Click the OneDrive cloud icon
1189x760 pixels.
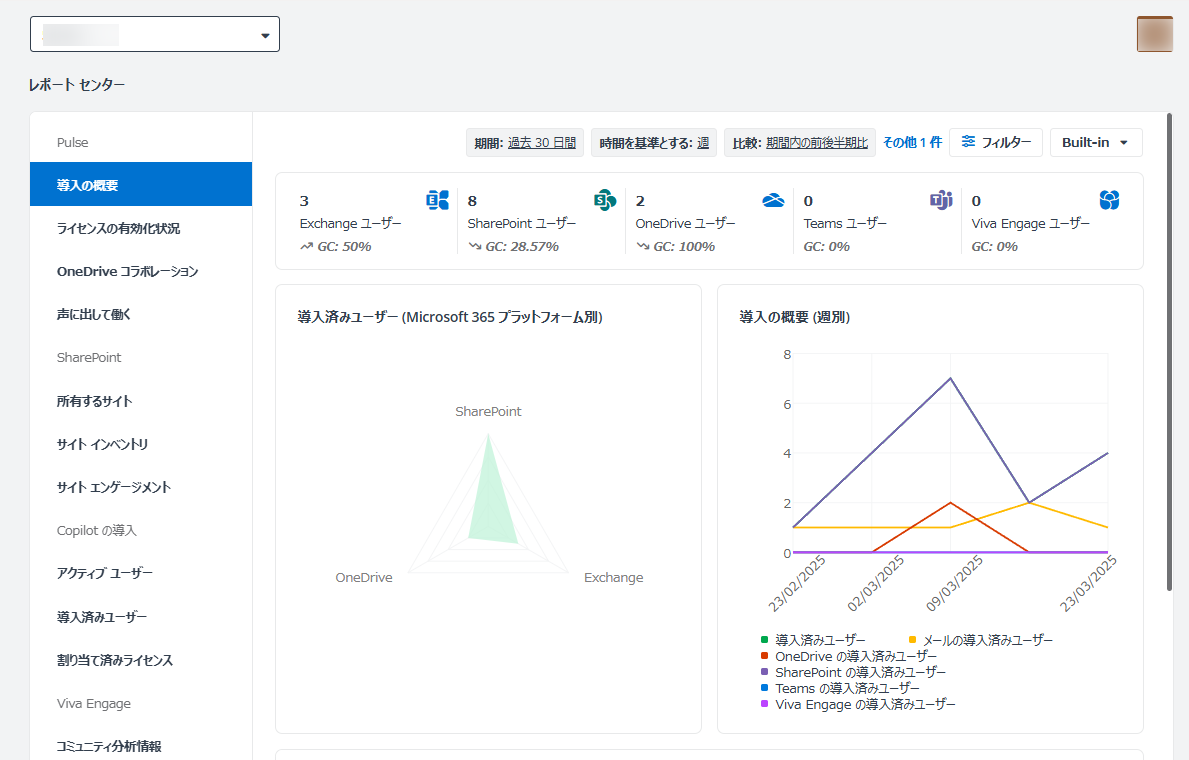[x=773, y=200]
